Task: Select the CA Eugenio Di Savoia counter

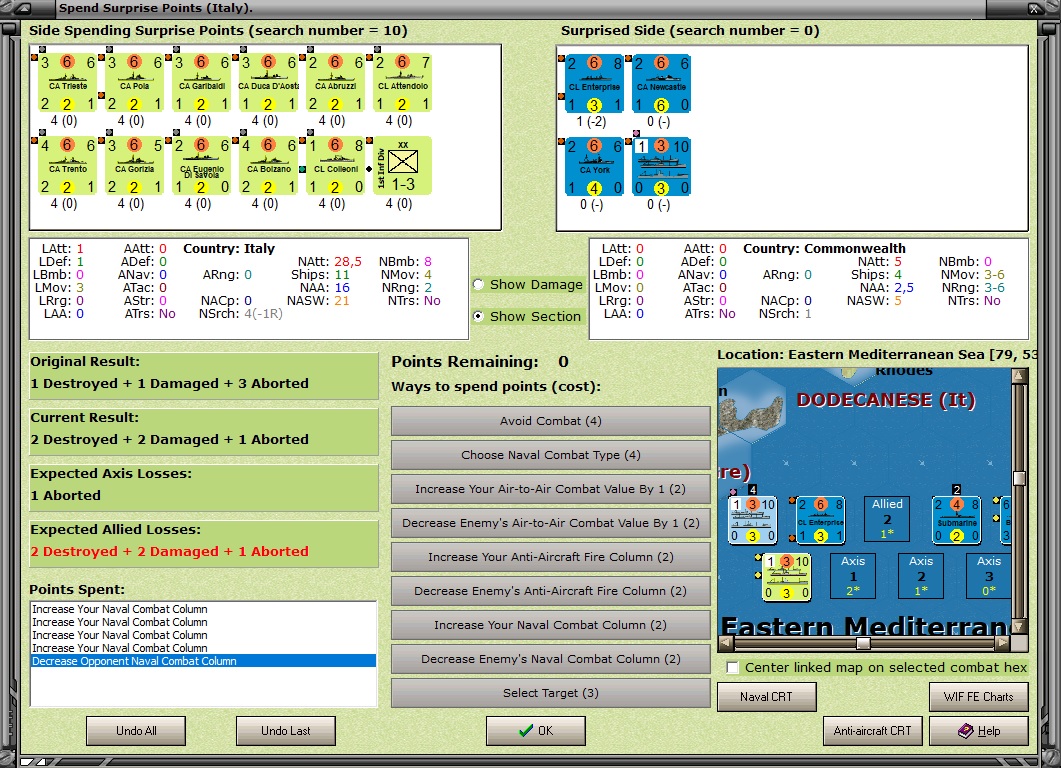Action: pyautogui.click(x=201, y=166)
